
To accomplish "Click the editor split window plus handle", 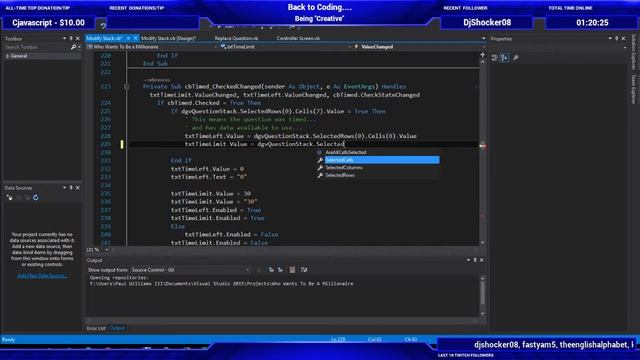I will coord(482,55).
